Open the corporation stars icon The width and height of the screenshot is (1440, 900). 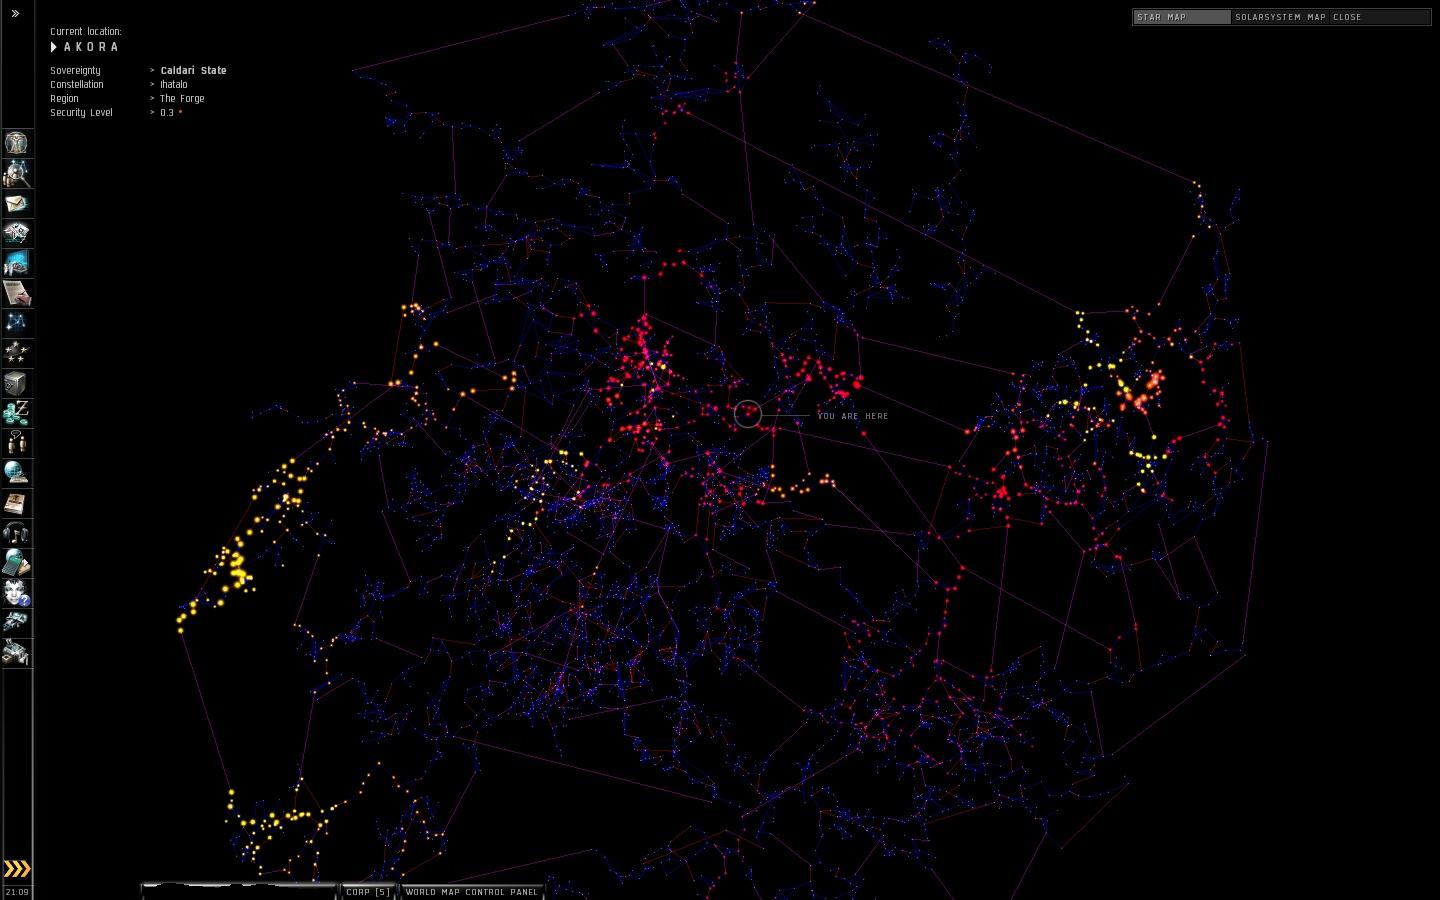click(x=16, y=353)
